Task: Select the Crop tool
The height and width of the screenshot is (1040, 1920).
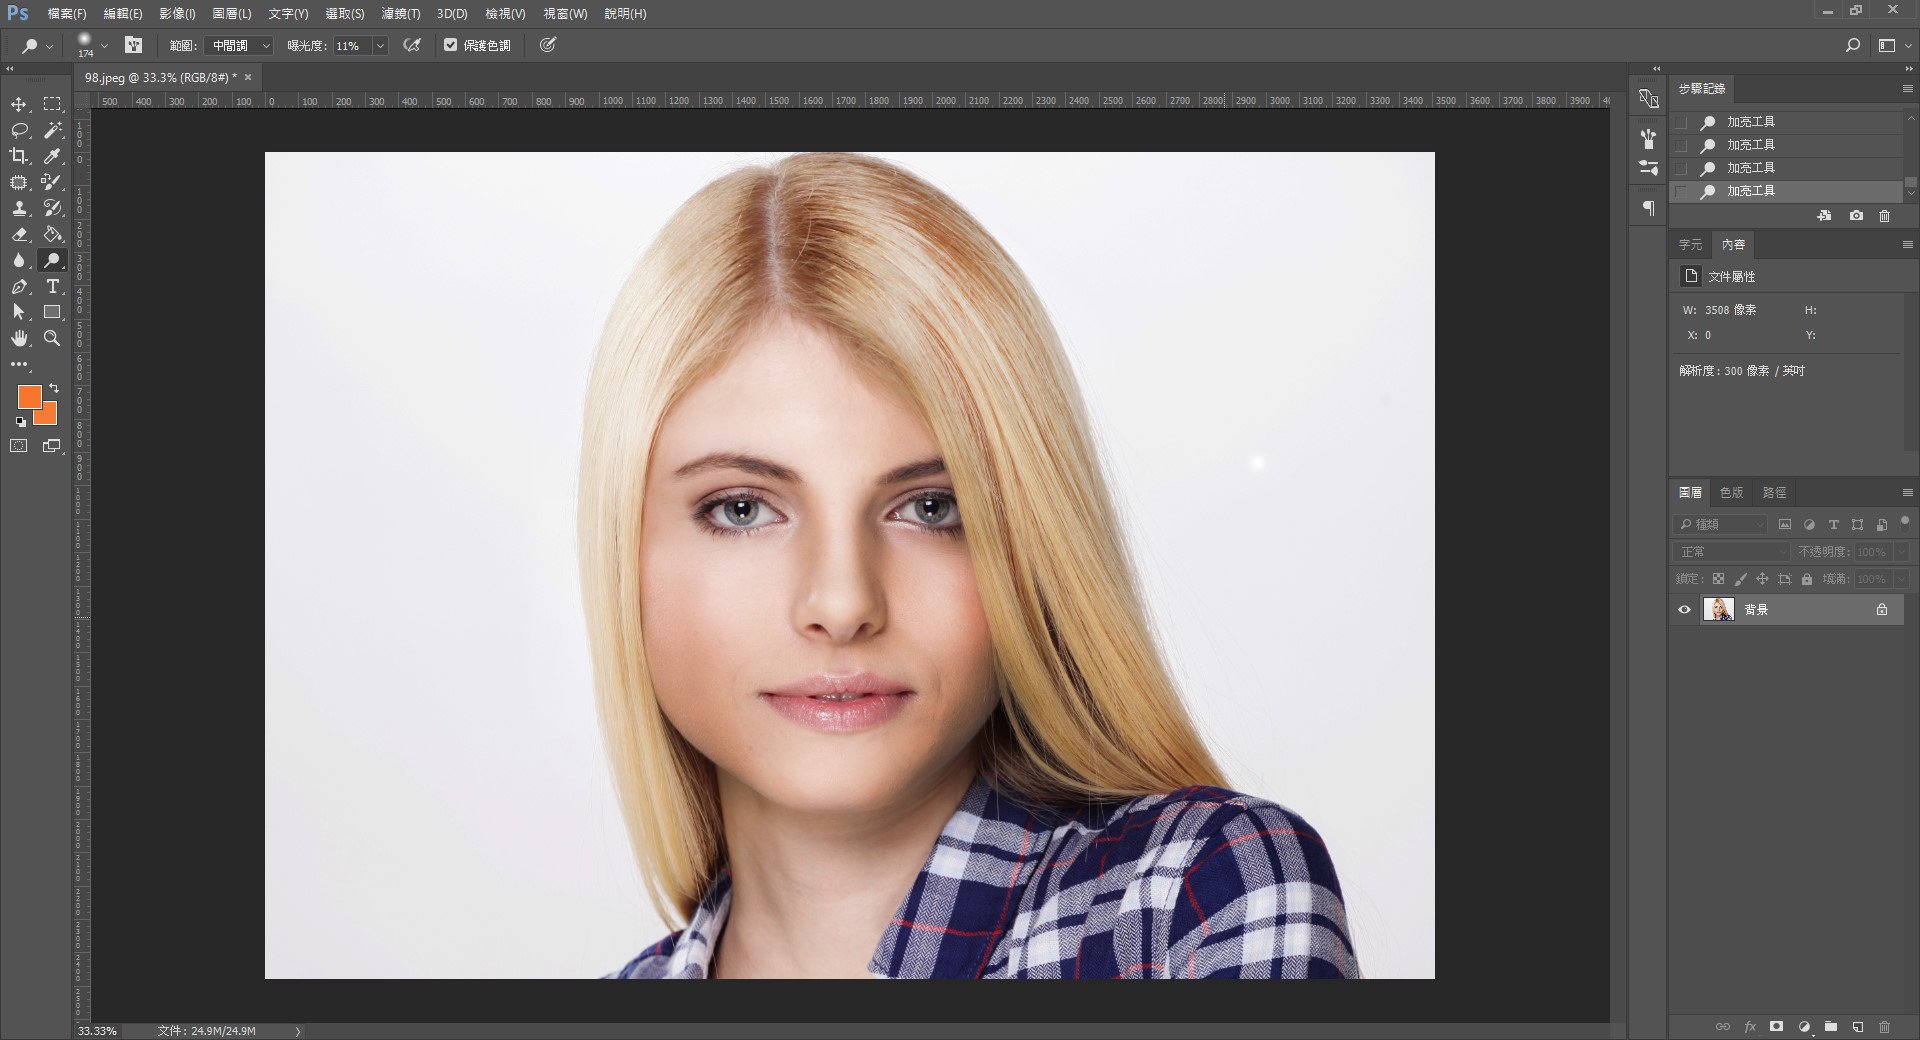Action: 19,156
